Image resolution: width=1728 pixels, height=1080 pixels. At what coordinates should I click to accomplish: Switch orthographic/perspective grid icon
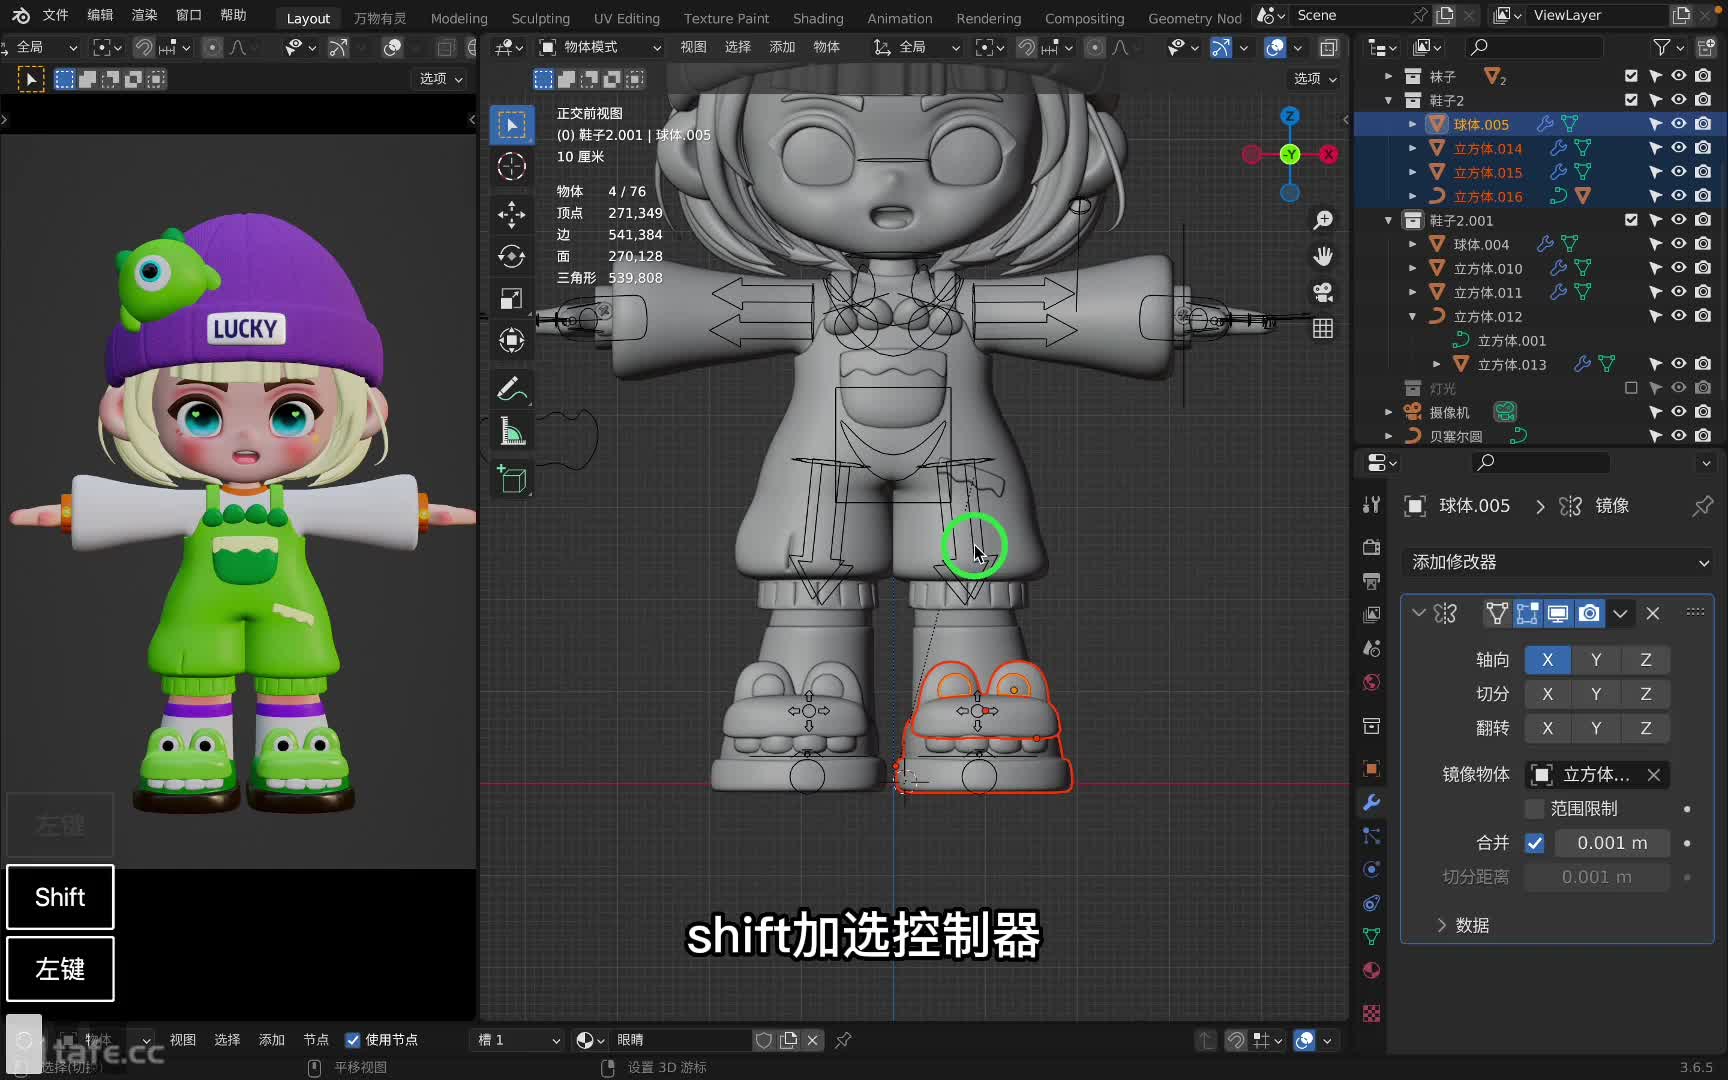[1323, 328]
